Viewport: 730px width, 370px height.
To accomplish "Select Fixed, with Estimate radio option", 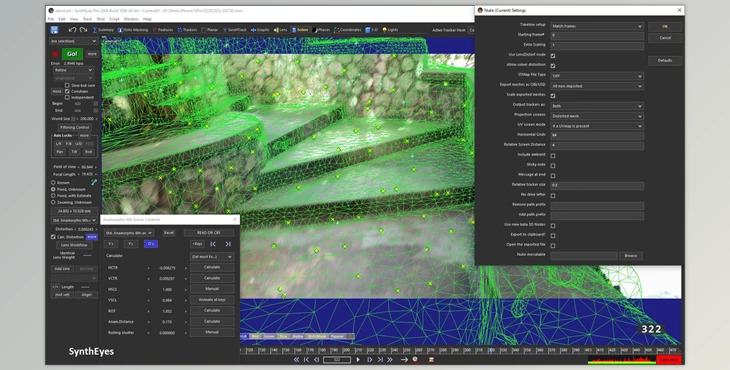I will [x=53, y=196].
